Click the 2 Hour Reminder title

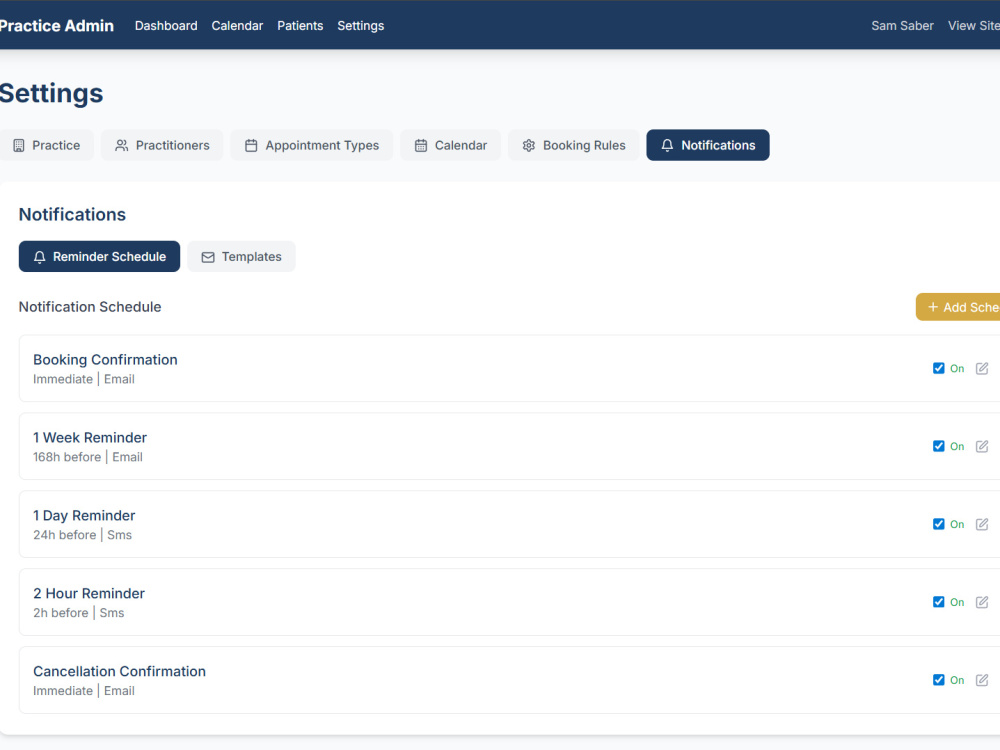[89, 593]
